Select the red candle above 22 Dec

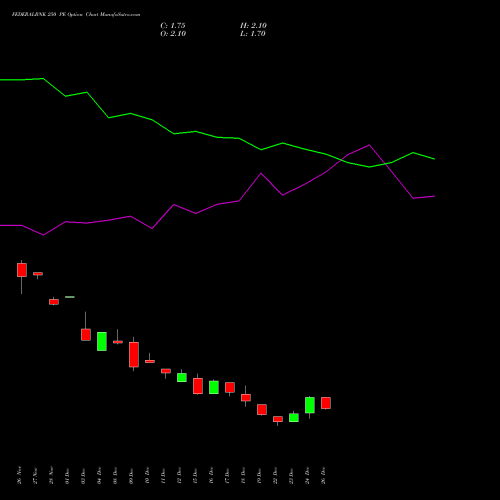[x=278, y=419]
